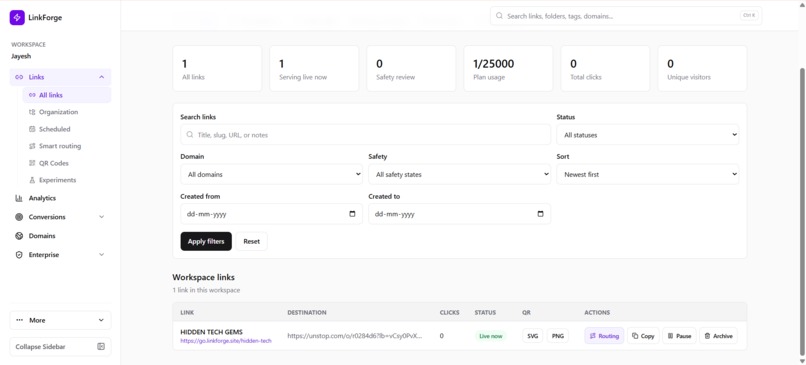
Task: Click the Unique visitors stat card
Action: click(702, 68)
